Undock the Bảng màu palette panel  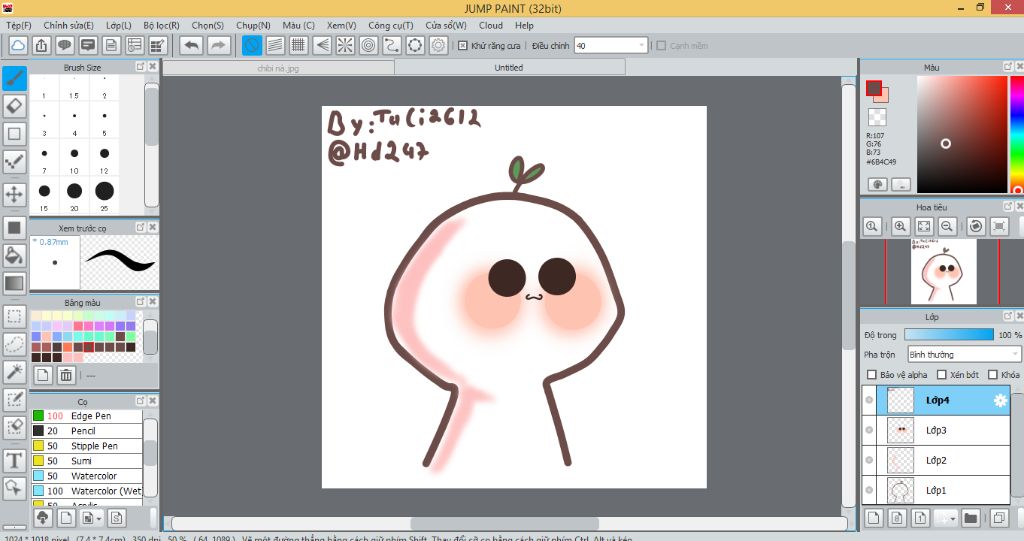tap(140, 301)
